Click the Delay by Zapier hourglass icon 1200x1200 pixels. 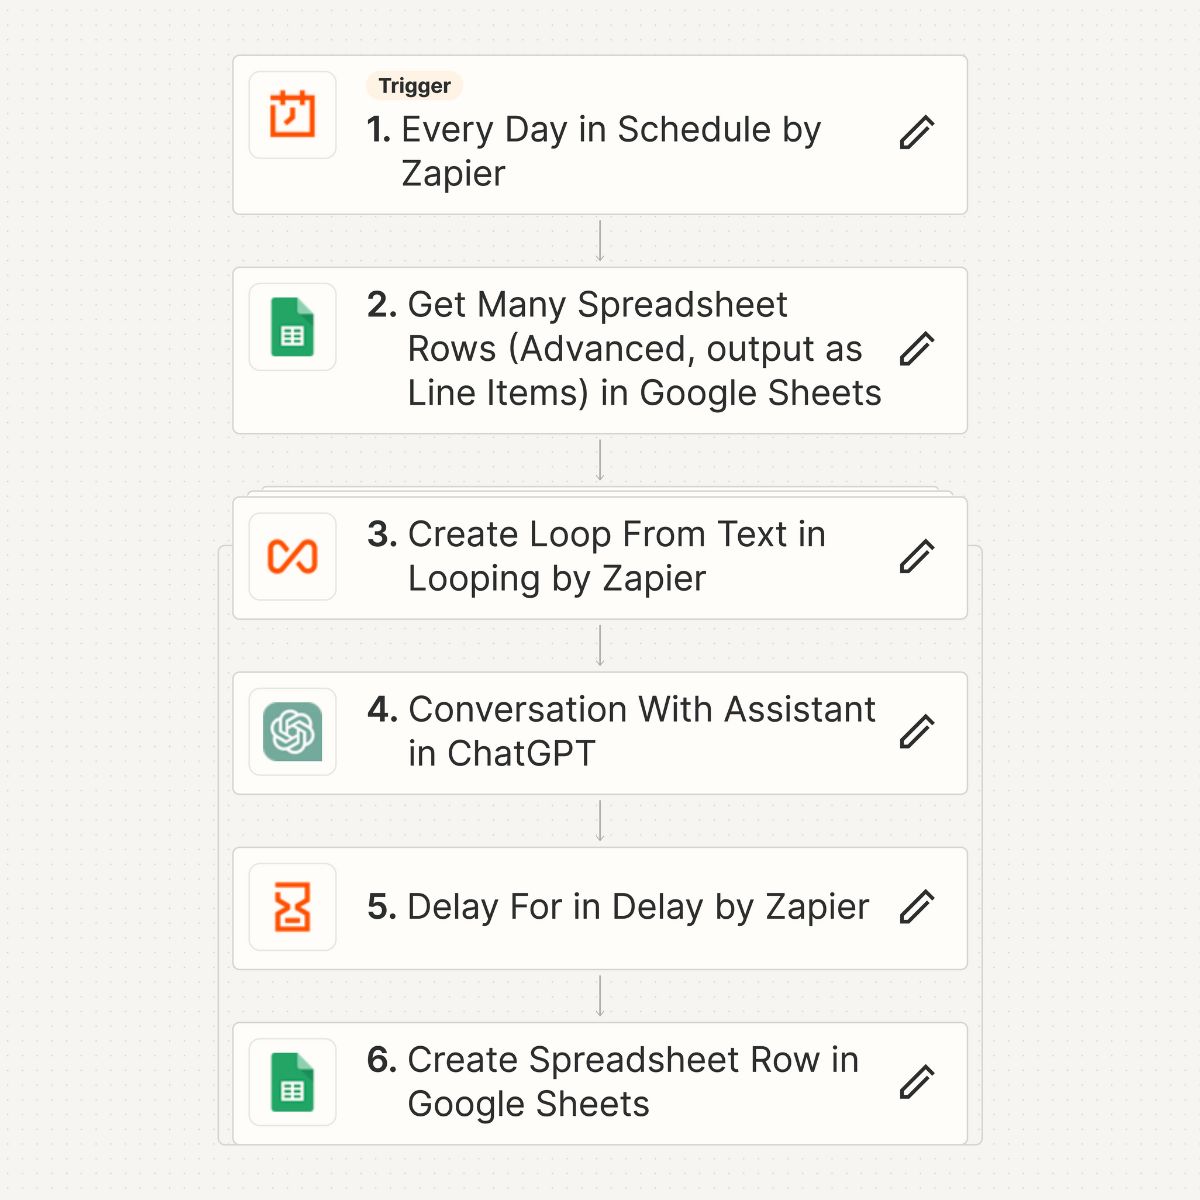(x=292, y=907)
